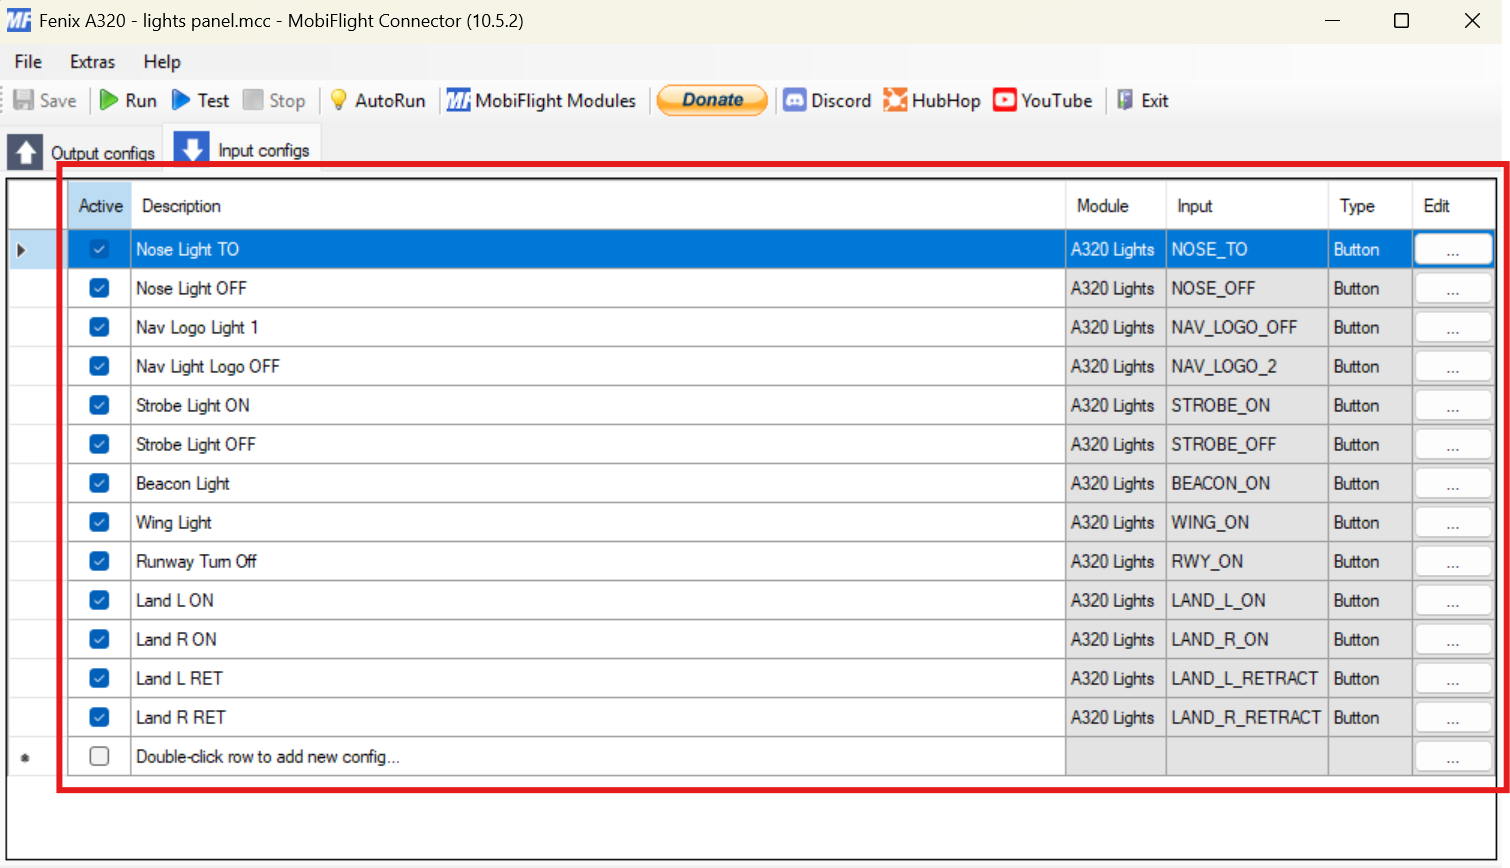Open edit button for Beacon Light
Viewport: 1510px width, 868px height.
[1453, 483]
